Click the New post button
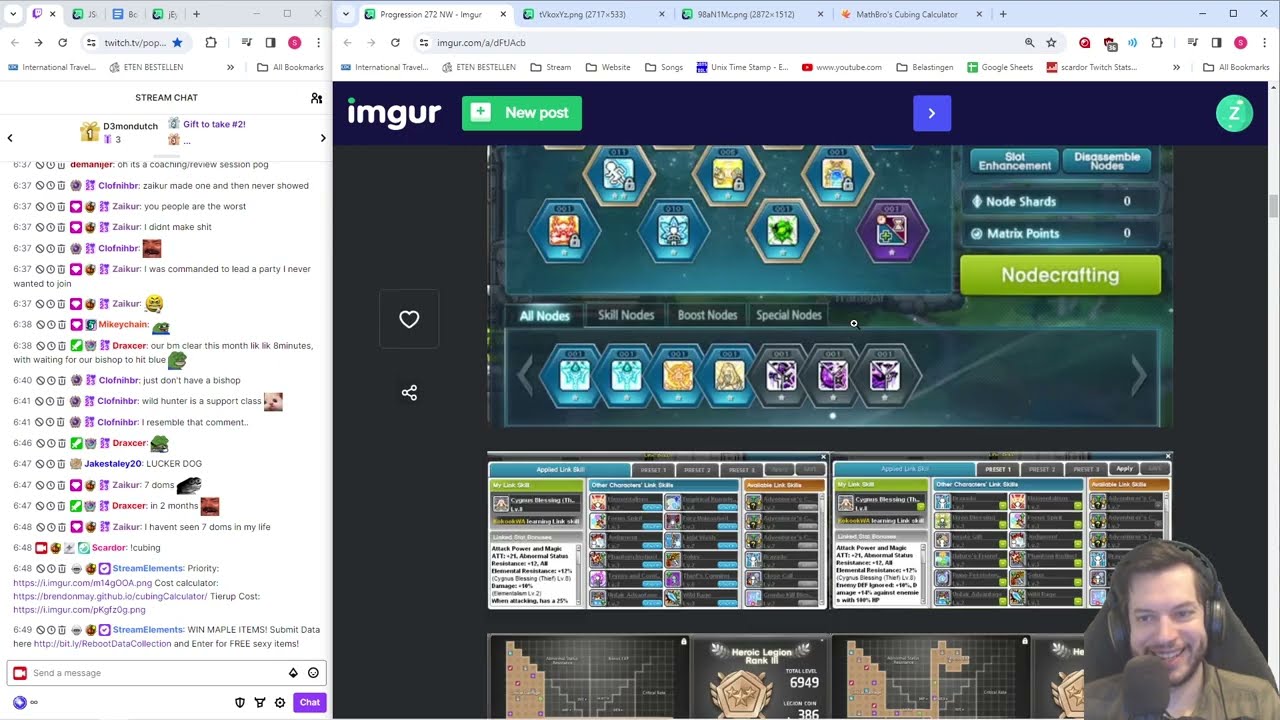The height and width of the screenshot is (720, 1280). click(x=522, y=113)
